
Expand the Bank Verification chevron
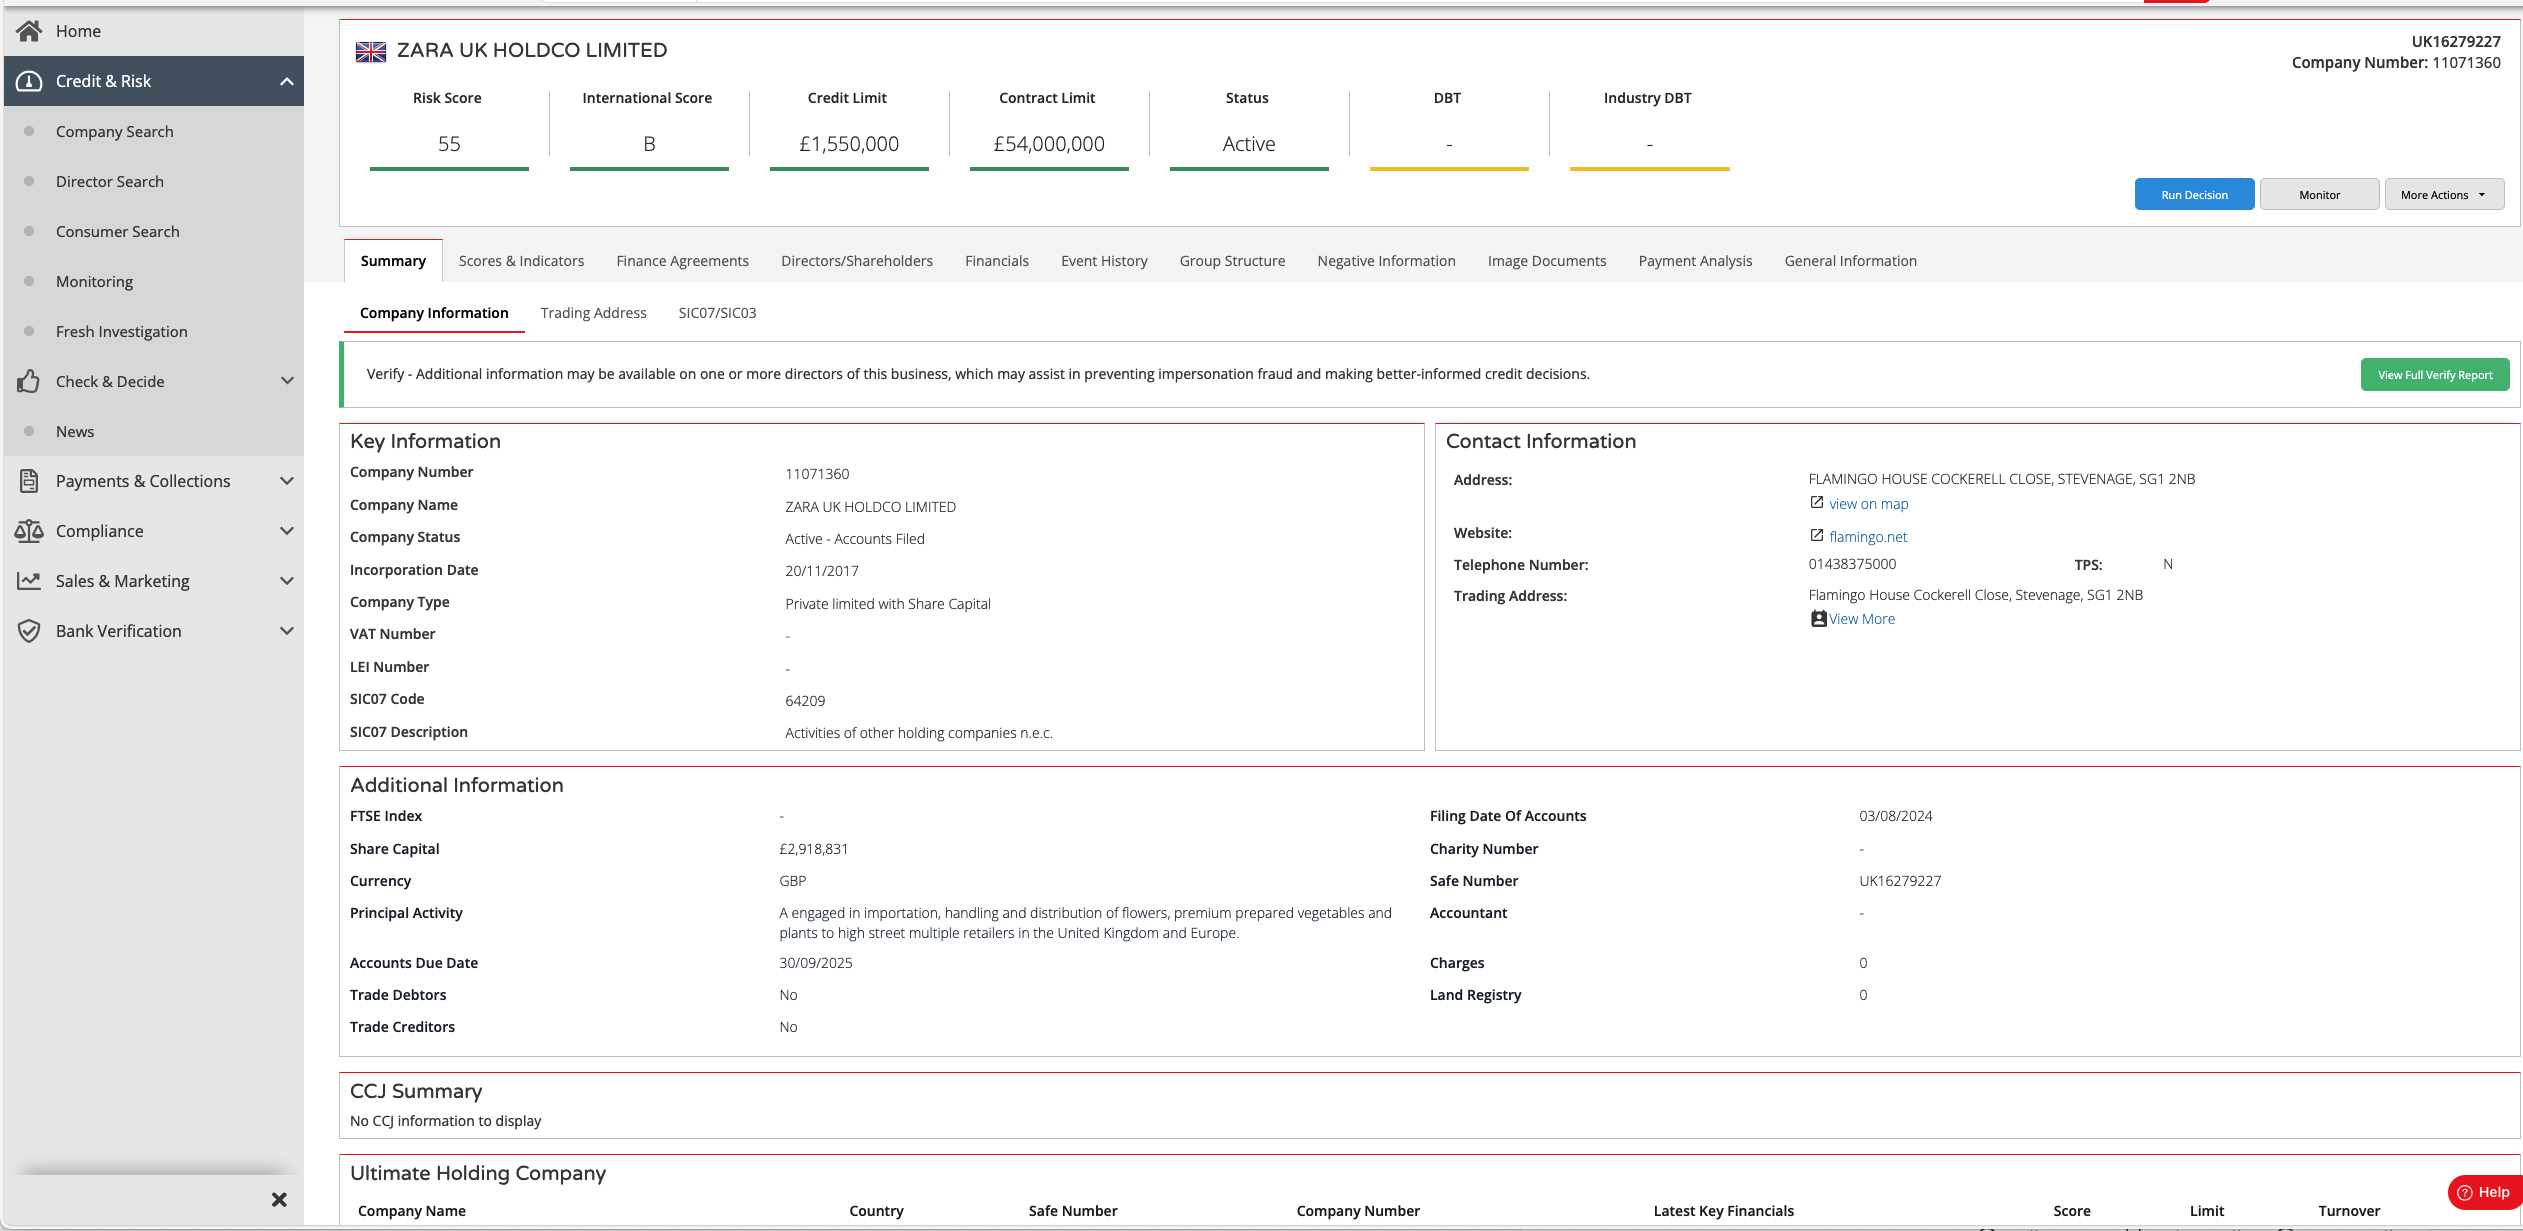(x=287, y=631)
